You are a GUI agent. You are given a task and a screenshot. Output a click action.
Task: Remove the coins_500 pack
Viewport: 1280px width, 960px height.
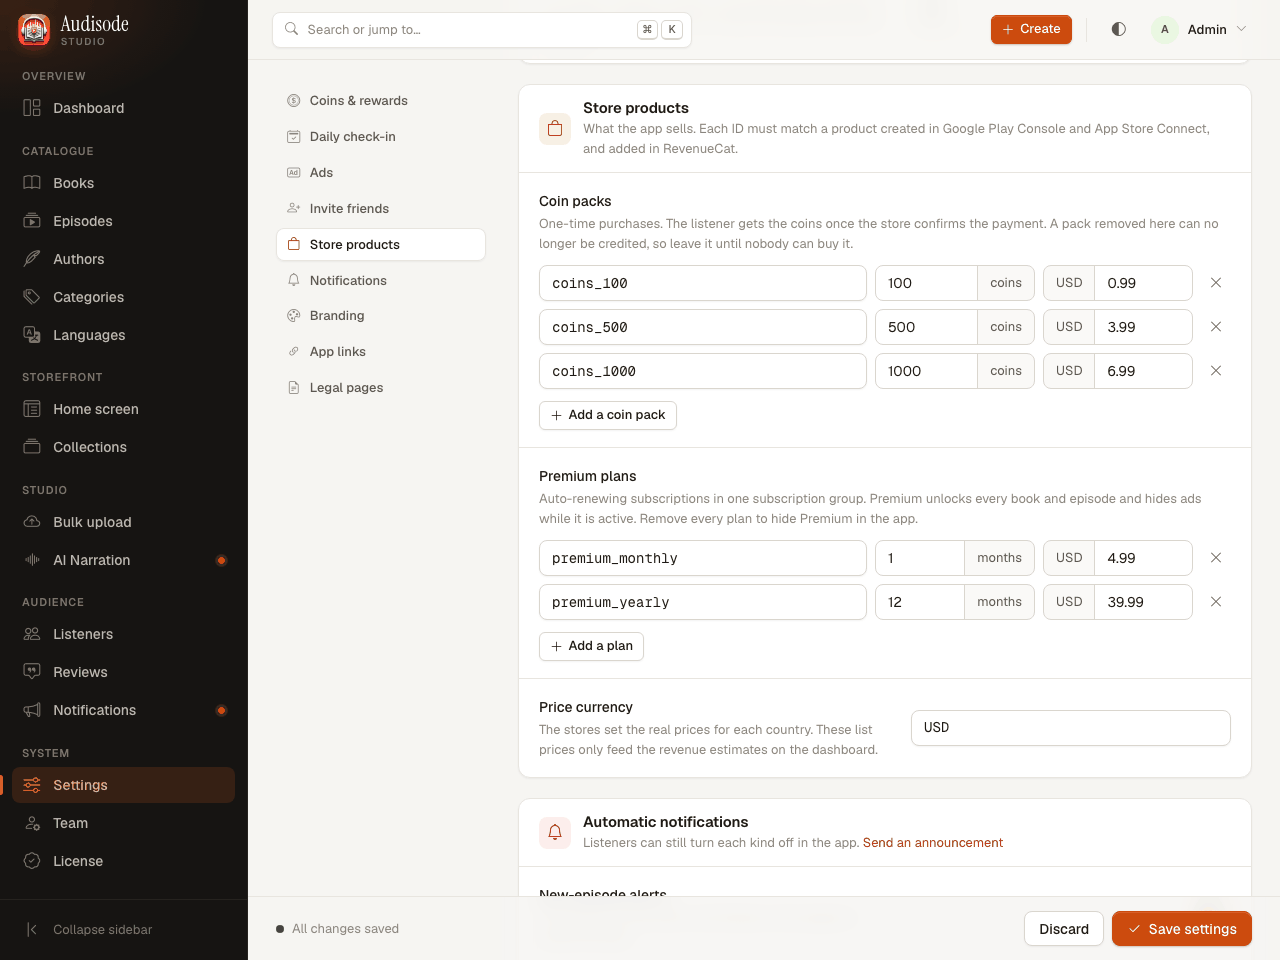1216,327
